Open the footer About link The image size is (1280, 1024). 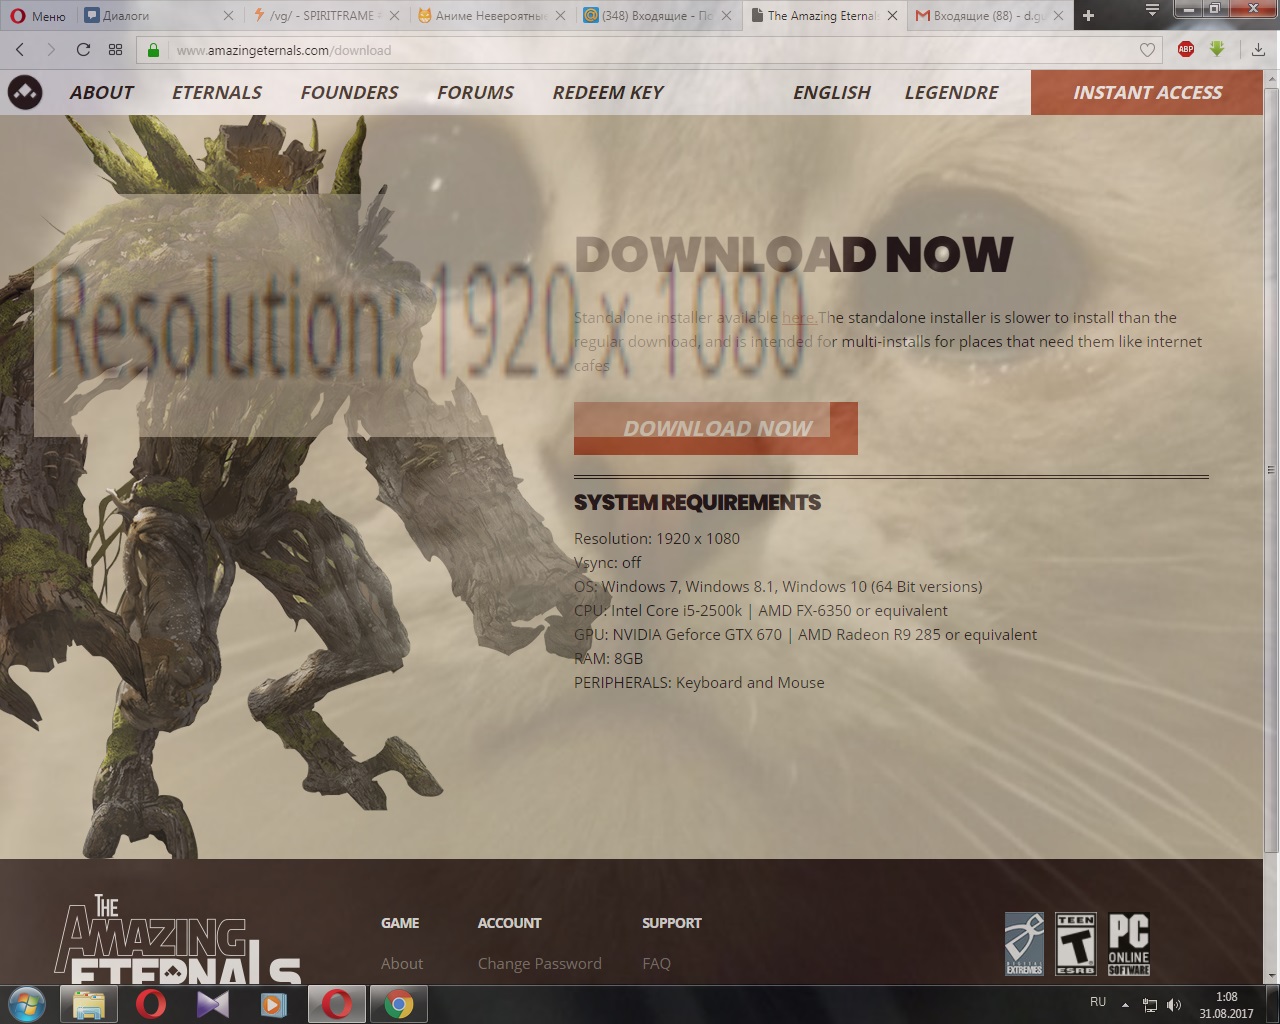click(x=402, y=963)
